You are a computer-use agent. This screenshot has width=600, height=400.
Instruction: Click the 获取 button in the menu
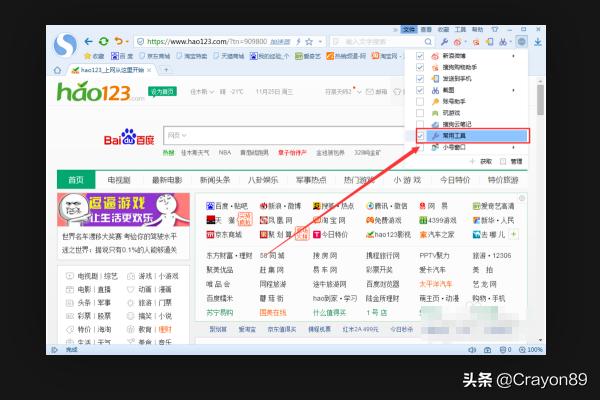pyautogui.click(x=485, y=160)
